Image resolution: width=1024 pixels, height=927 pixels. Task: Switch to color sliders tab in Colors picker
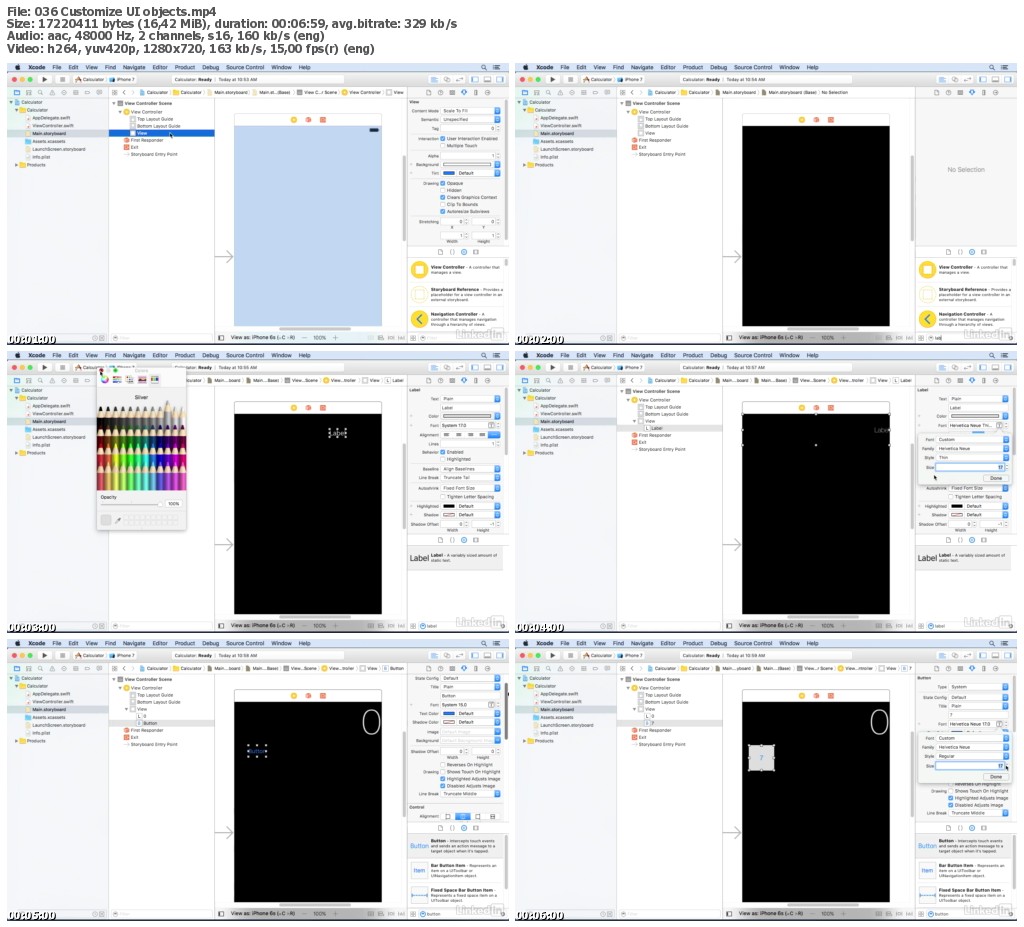coord(117,379)
